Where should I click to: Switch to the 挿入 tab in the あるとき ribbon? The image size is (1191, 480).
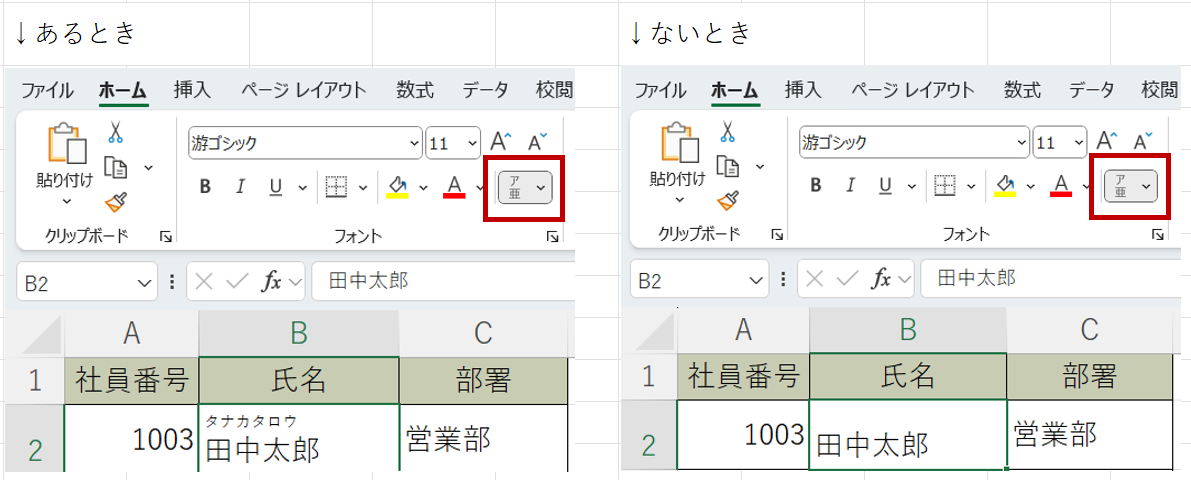pyautogui.click(x=192, y=90)
